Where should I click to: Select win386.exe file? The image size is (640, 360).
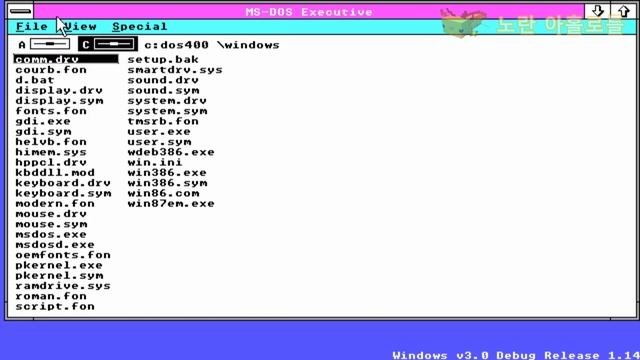167,173
